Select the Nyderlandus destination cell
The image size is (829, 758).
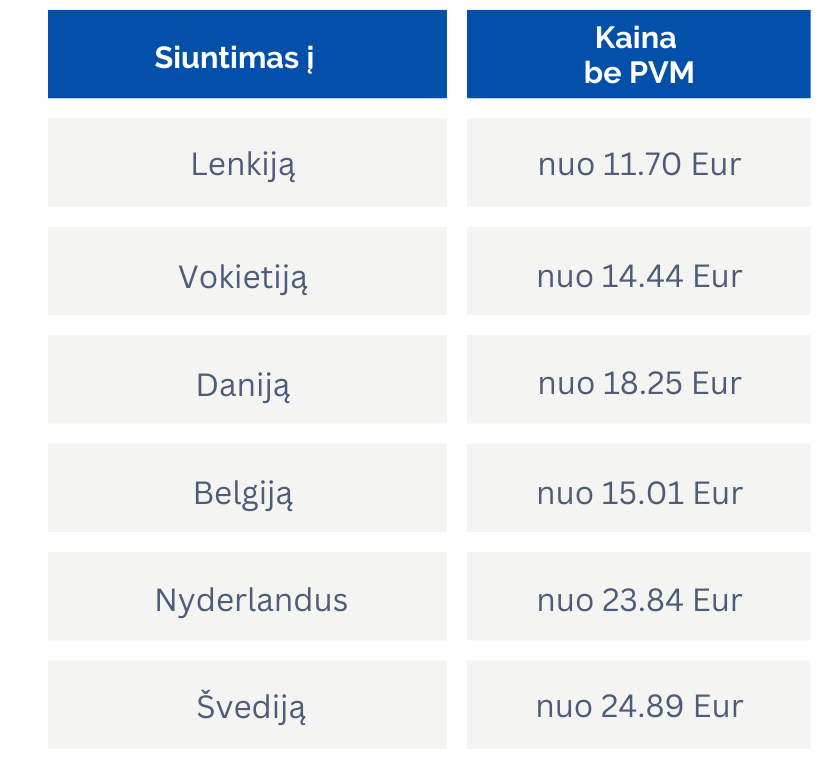coord(247,596)
